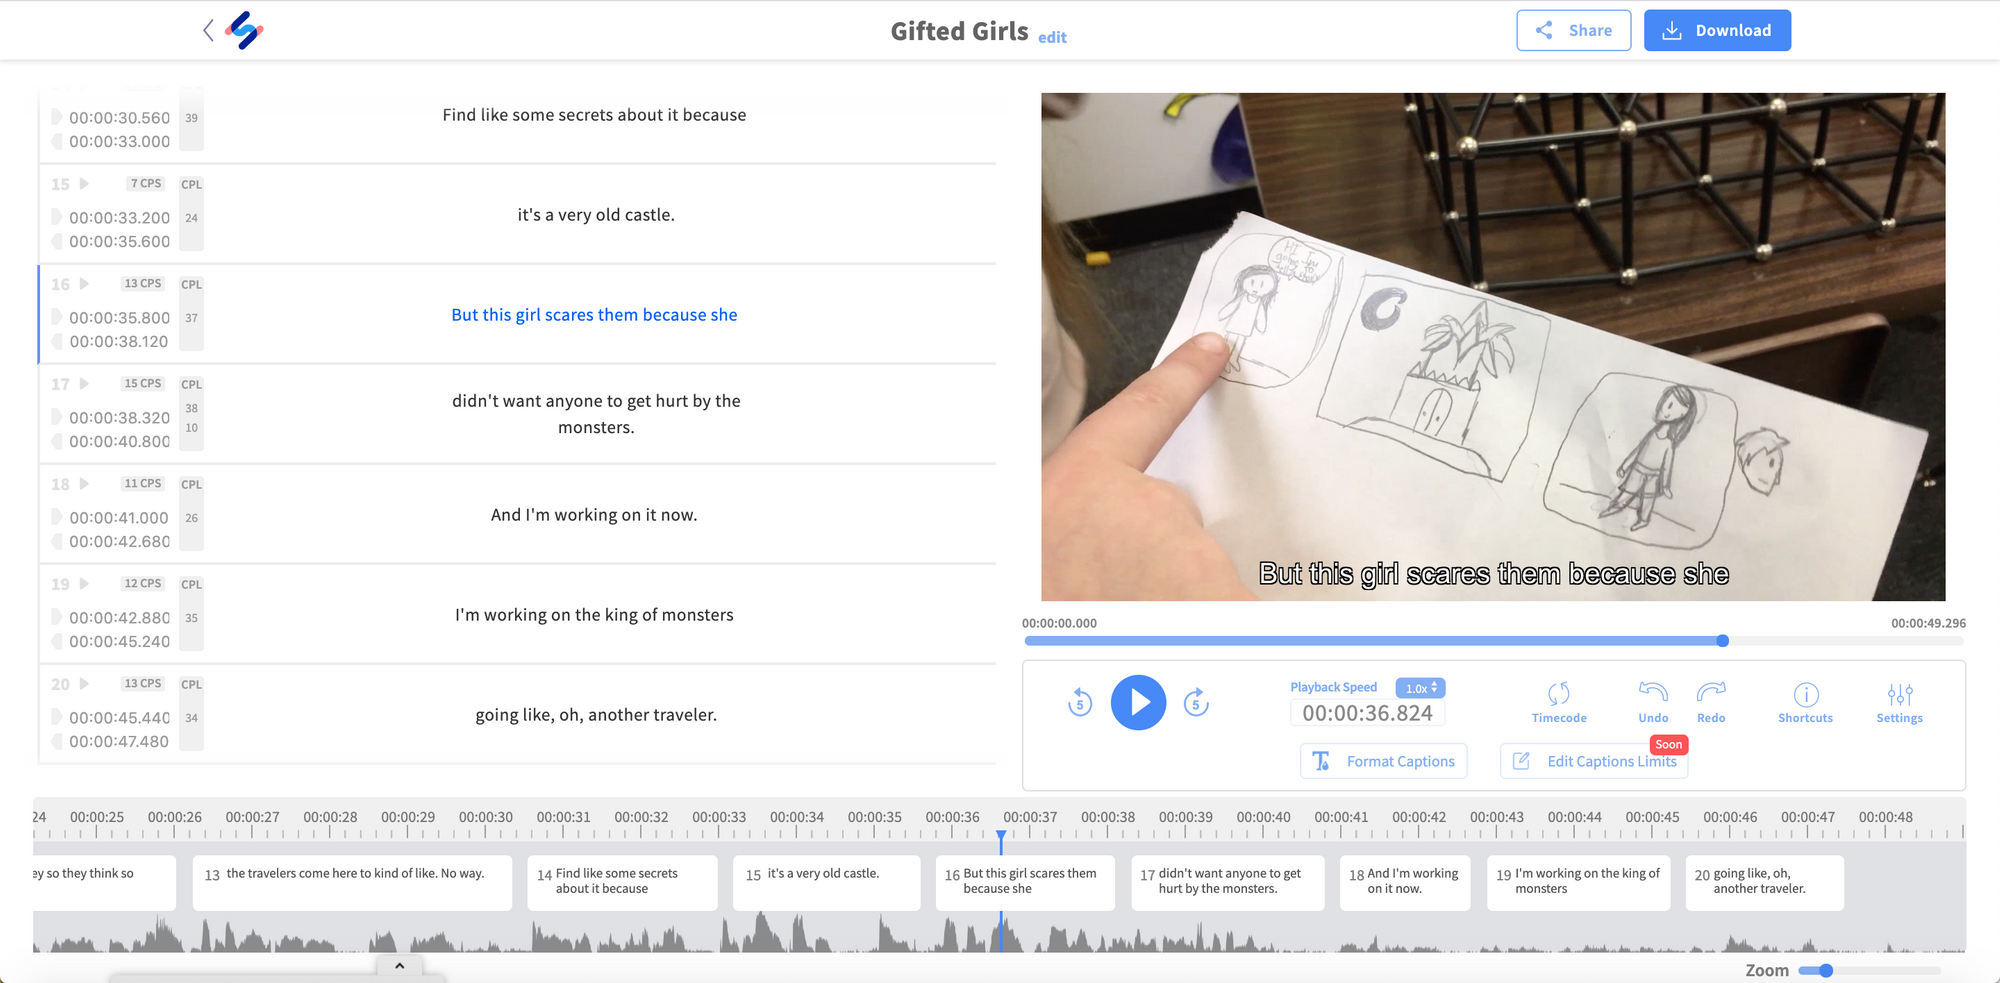Play caption 20 with small arrow
The width and height of the screenshot is (2000, 983).
point(85,684)
